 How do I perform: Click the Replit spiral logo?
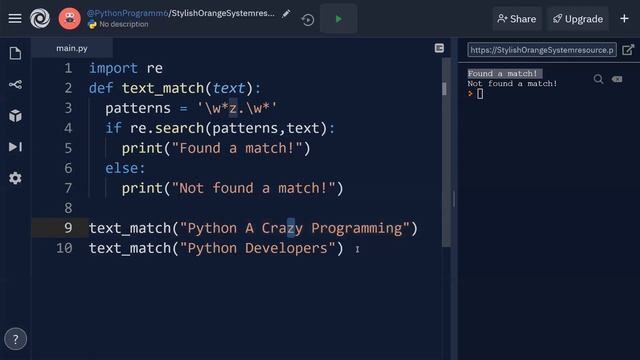coord(40,18)
